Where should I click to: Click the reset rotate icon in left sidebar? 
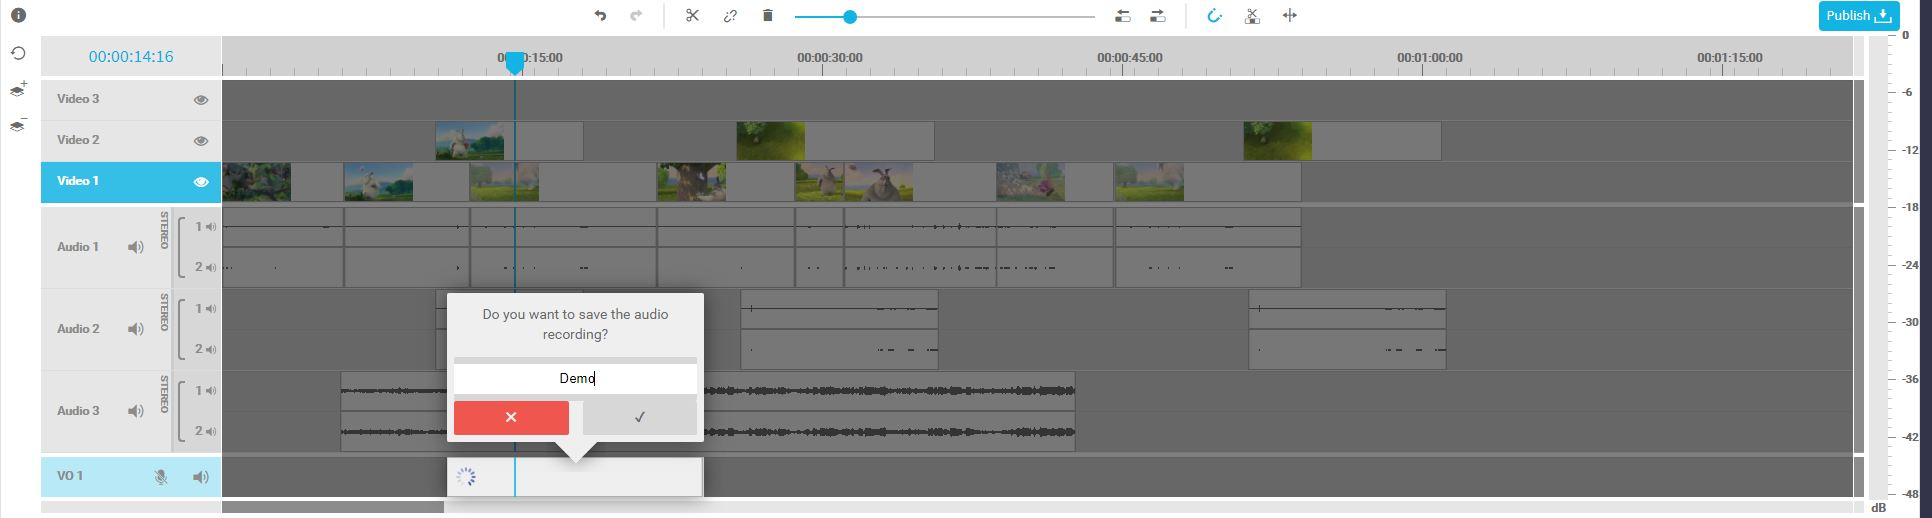pyautogui.click(x=18, y=53)
